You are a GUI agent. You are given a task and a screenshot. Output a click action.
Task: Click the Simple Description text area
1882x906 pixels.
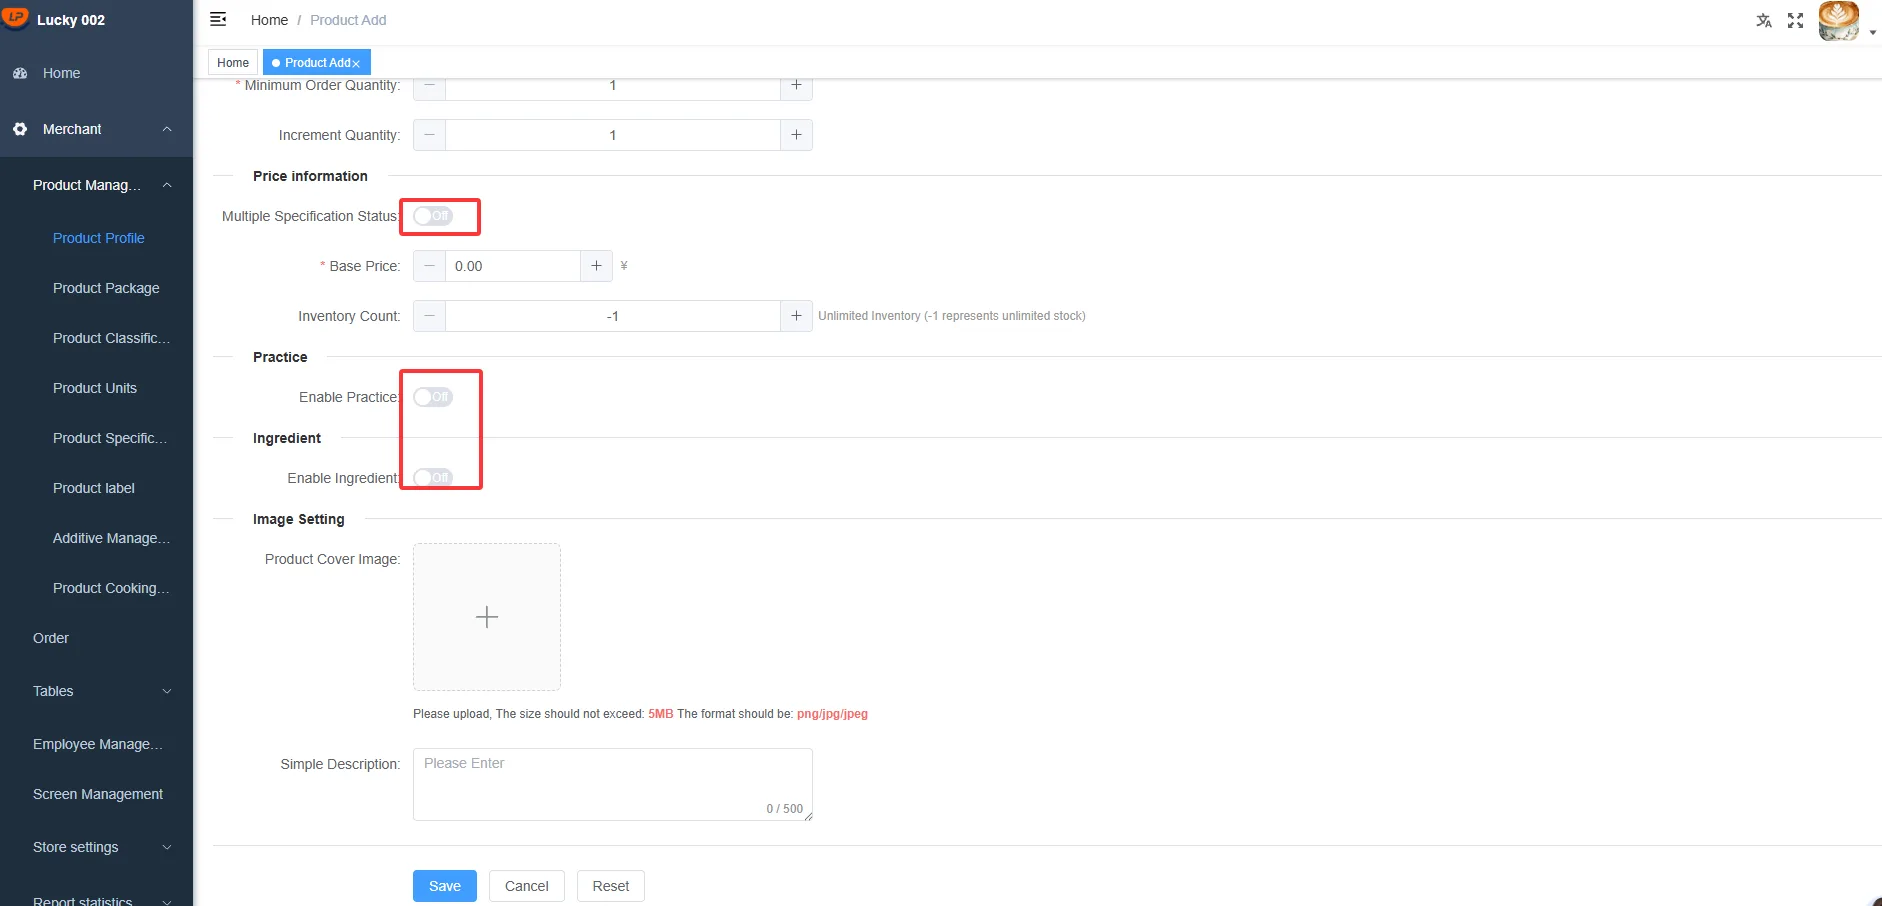coord(613,784)
